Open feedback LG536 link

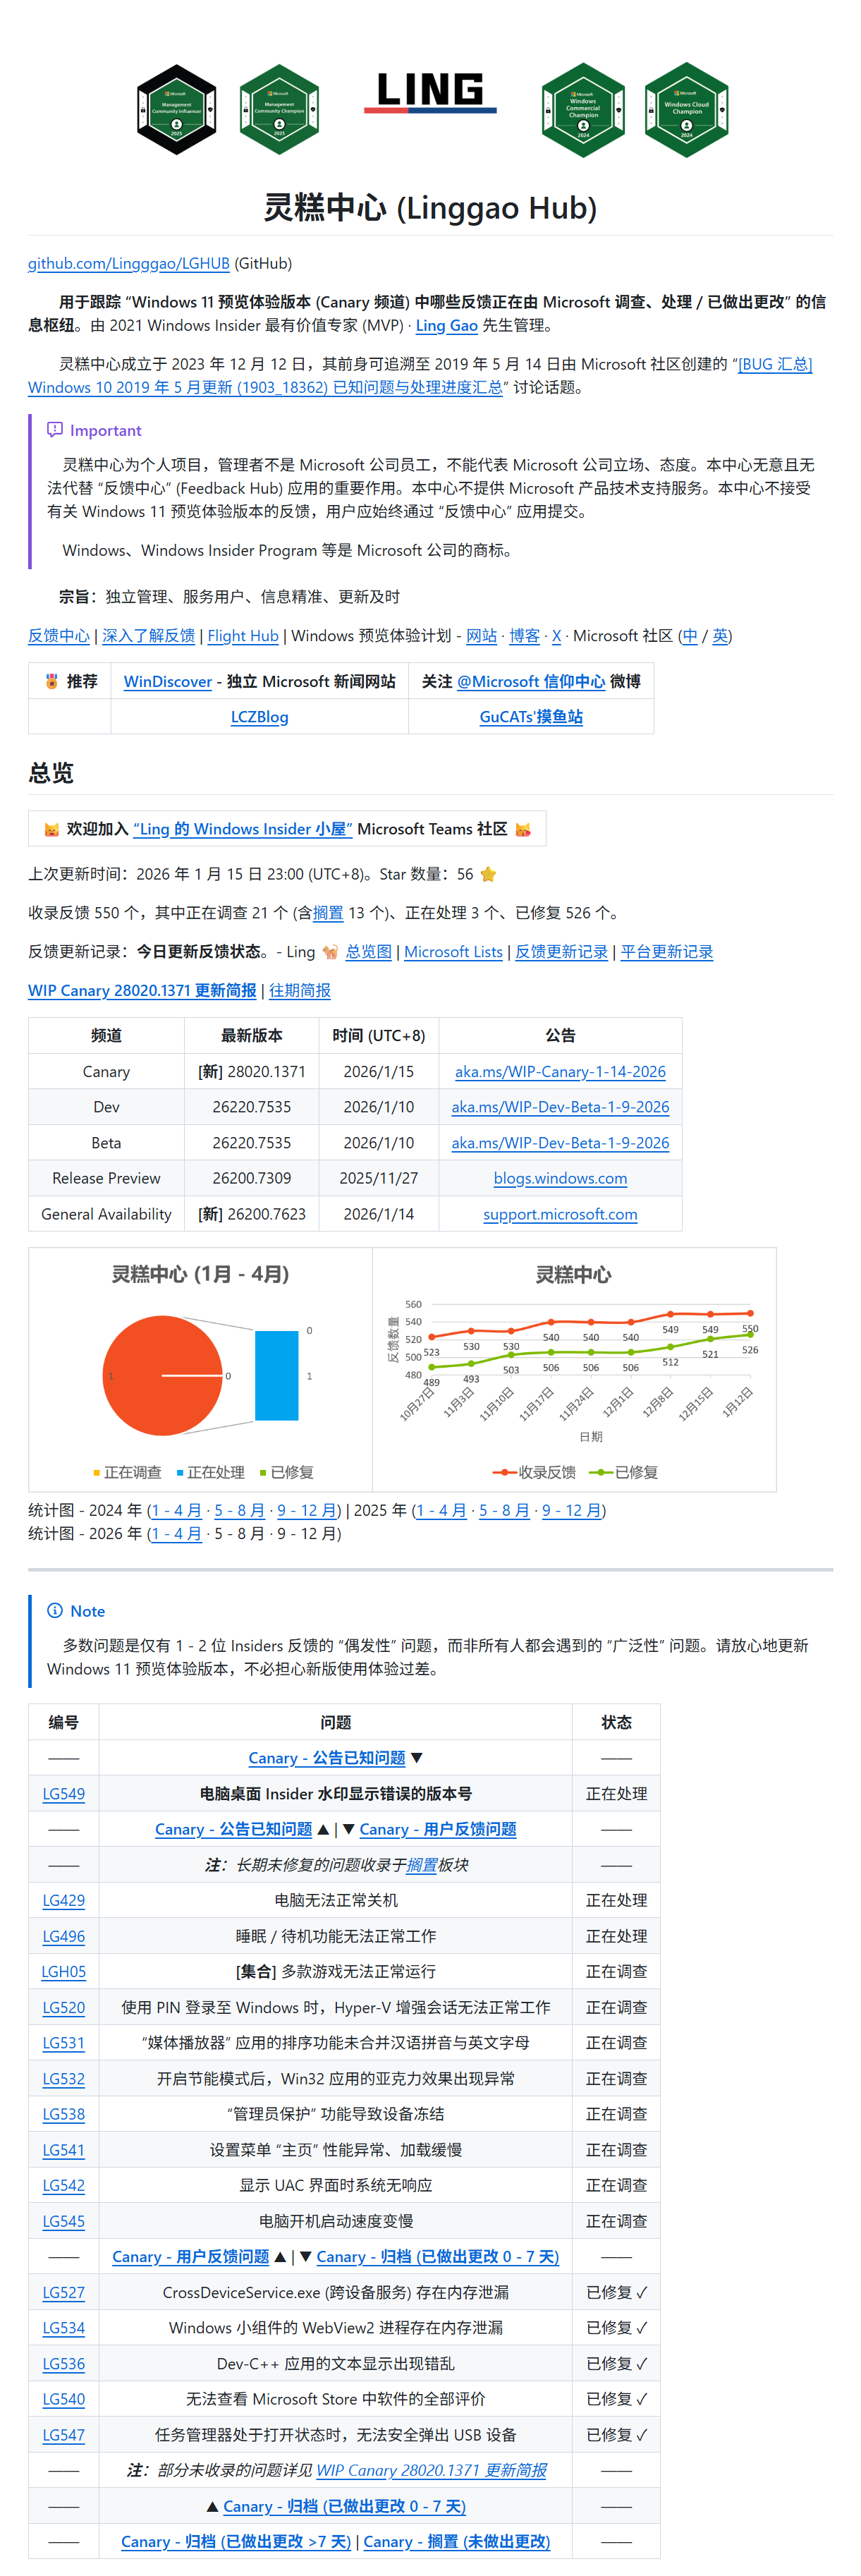(x=63, y=2364)
